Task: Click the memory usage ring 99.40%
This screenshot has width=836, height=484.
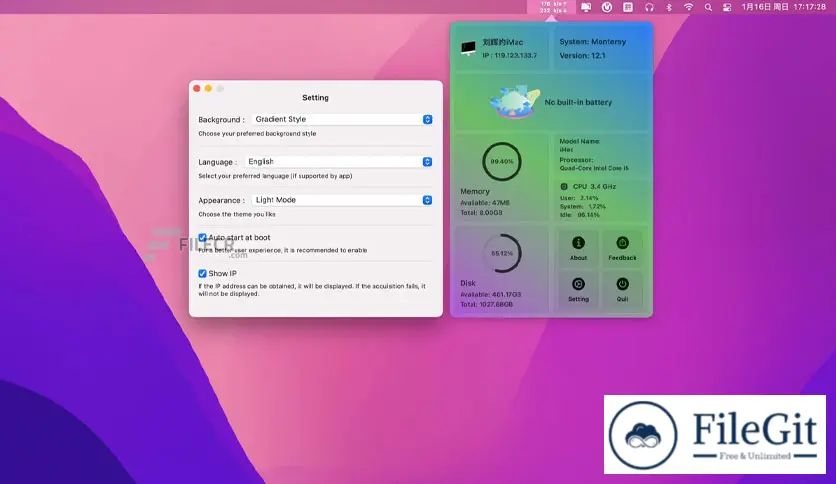Action: click(x=502, y=161)
